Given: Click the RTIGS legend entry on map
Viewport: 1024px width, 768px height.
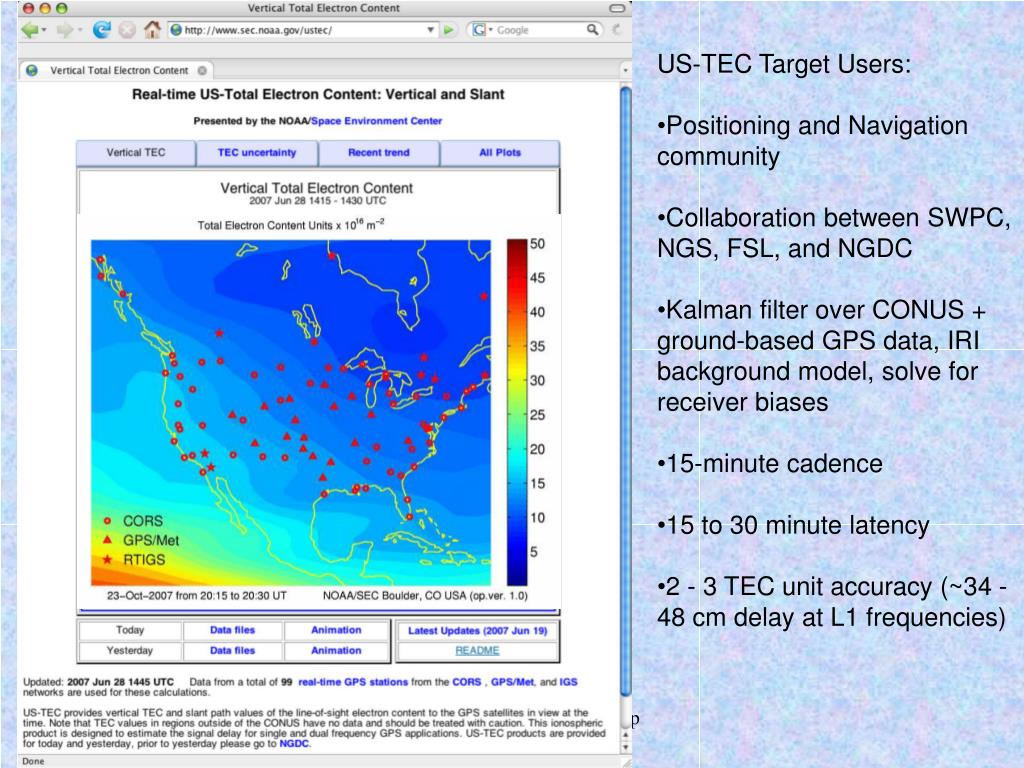Looking at the screenshot, I should click(x=134, y=560).
